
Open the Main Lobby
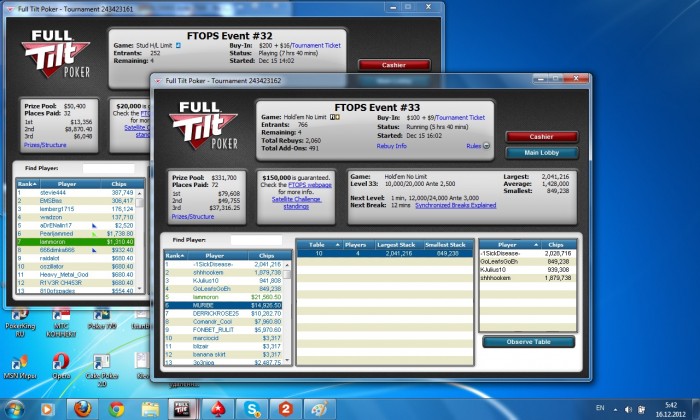[x=542, y=153]
